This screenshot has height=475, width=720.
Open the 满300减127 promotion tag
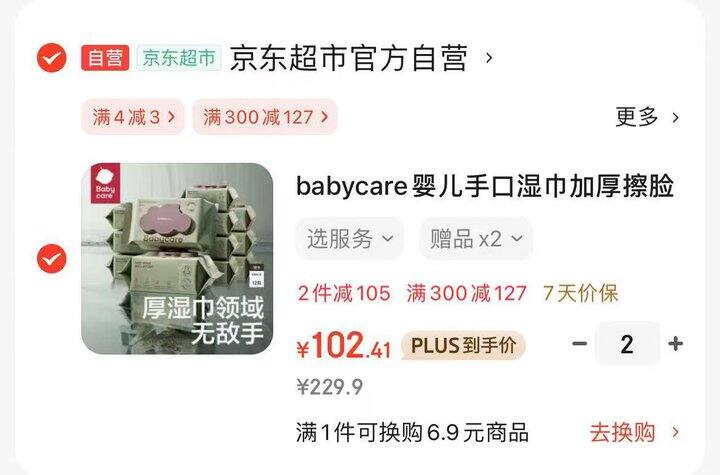[265, 117]
